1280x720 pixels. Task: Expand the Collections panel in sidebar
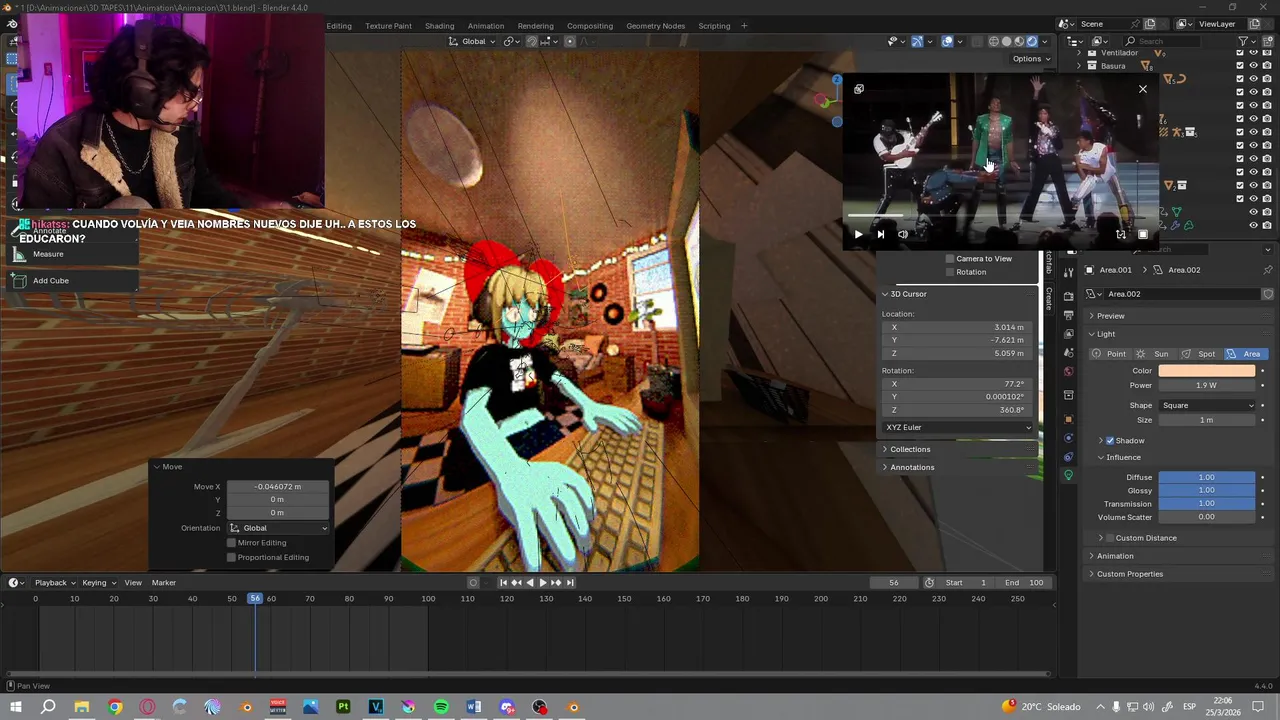(909, 450)
